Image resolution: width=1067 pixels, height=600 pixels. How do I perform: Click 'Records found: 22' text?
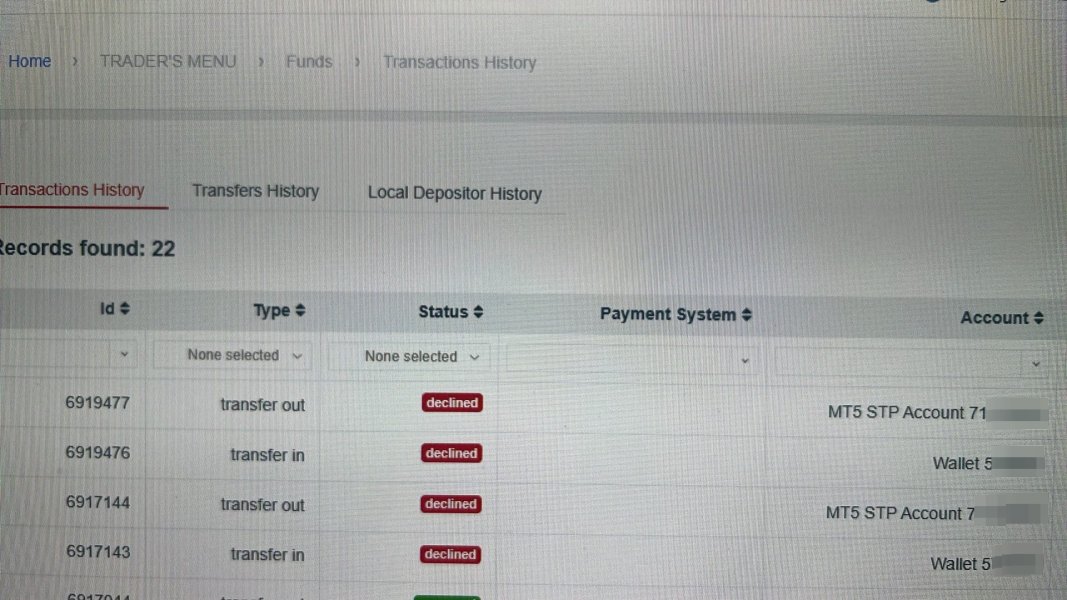point(87,248)
